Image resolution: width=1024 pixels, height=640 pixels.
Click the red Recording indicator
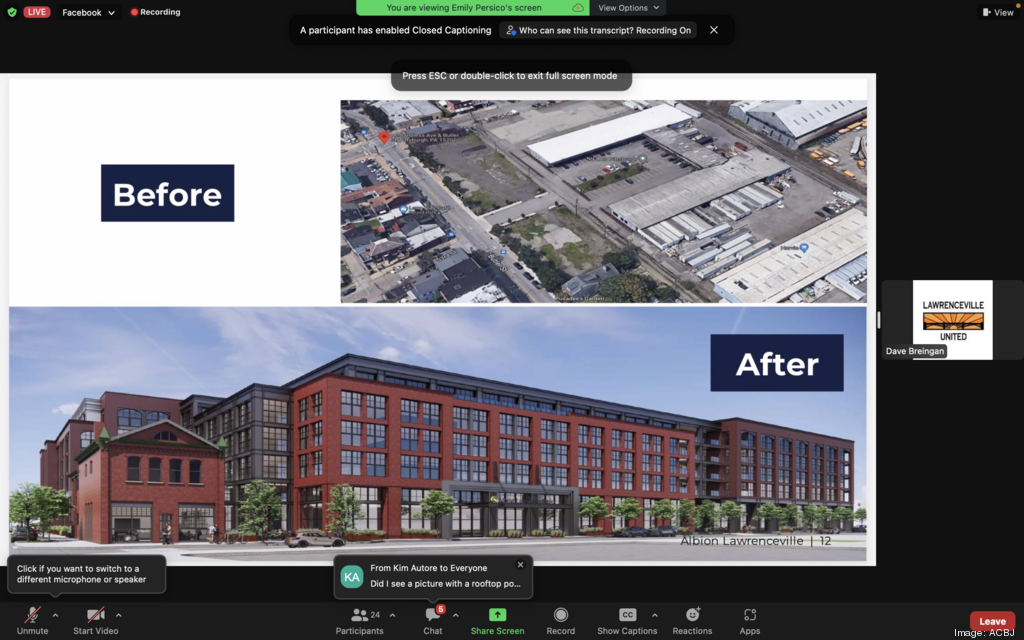pos(155,12)
